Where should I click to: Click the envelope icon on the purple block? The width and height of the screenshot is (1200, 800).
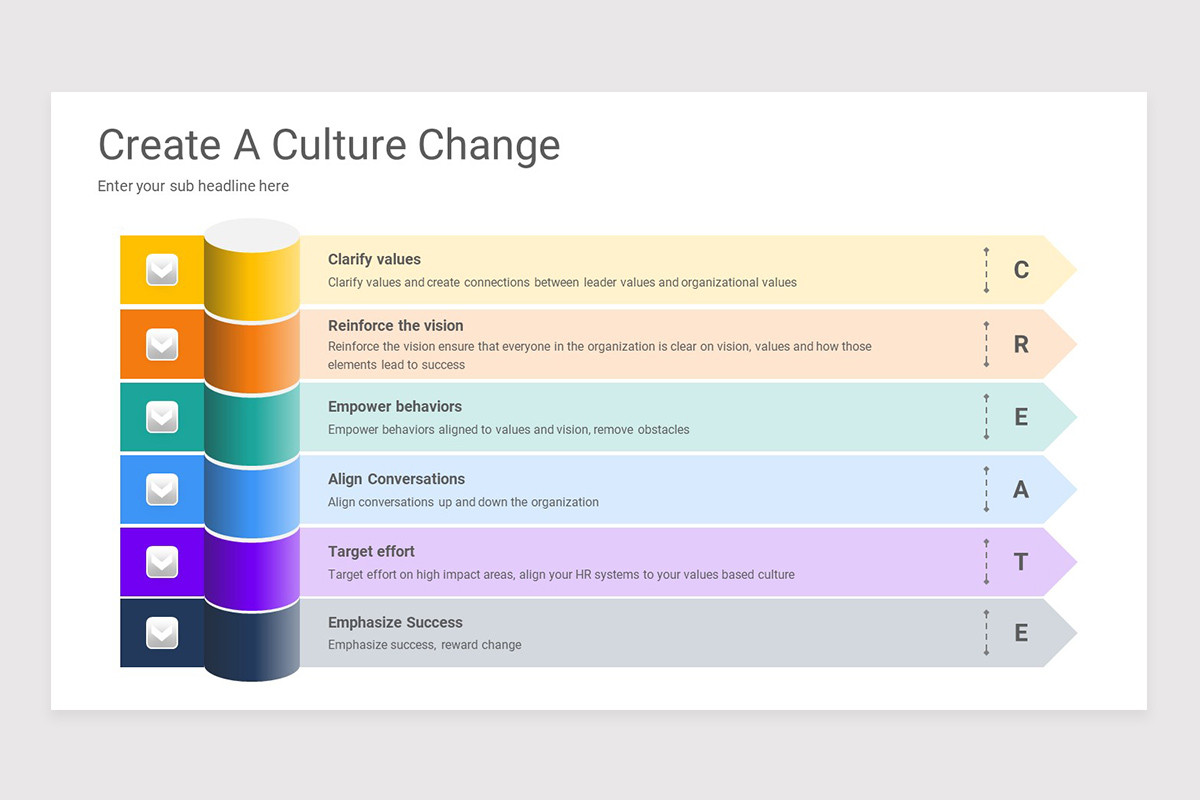pos(162,562)
